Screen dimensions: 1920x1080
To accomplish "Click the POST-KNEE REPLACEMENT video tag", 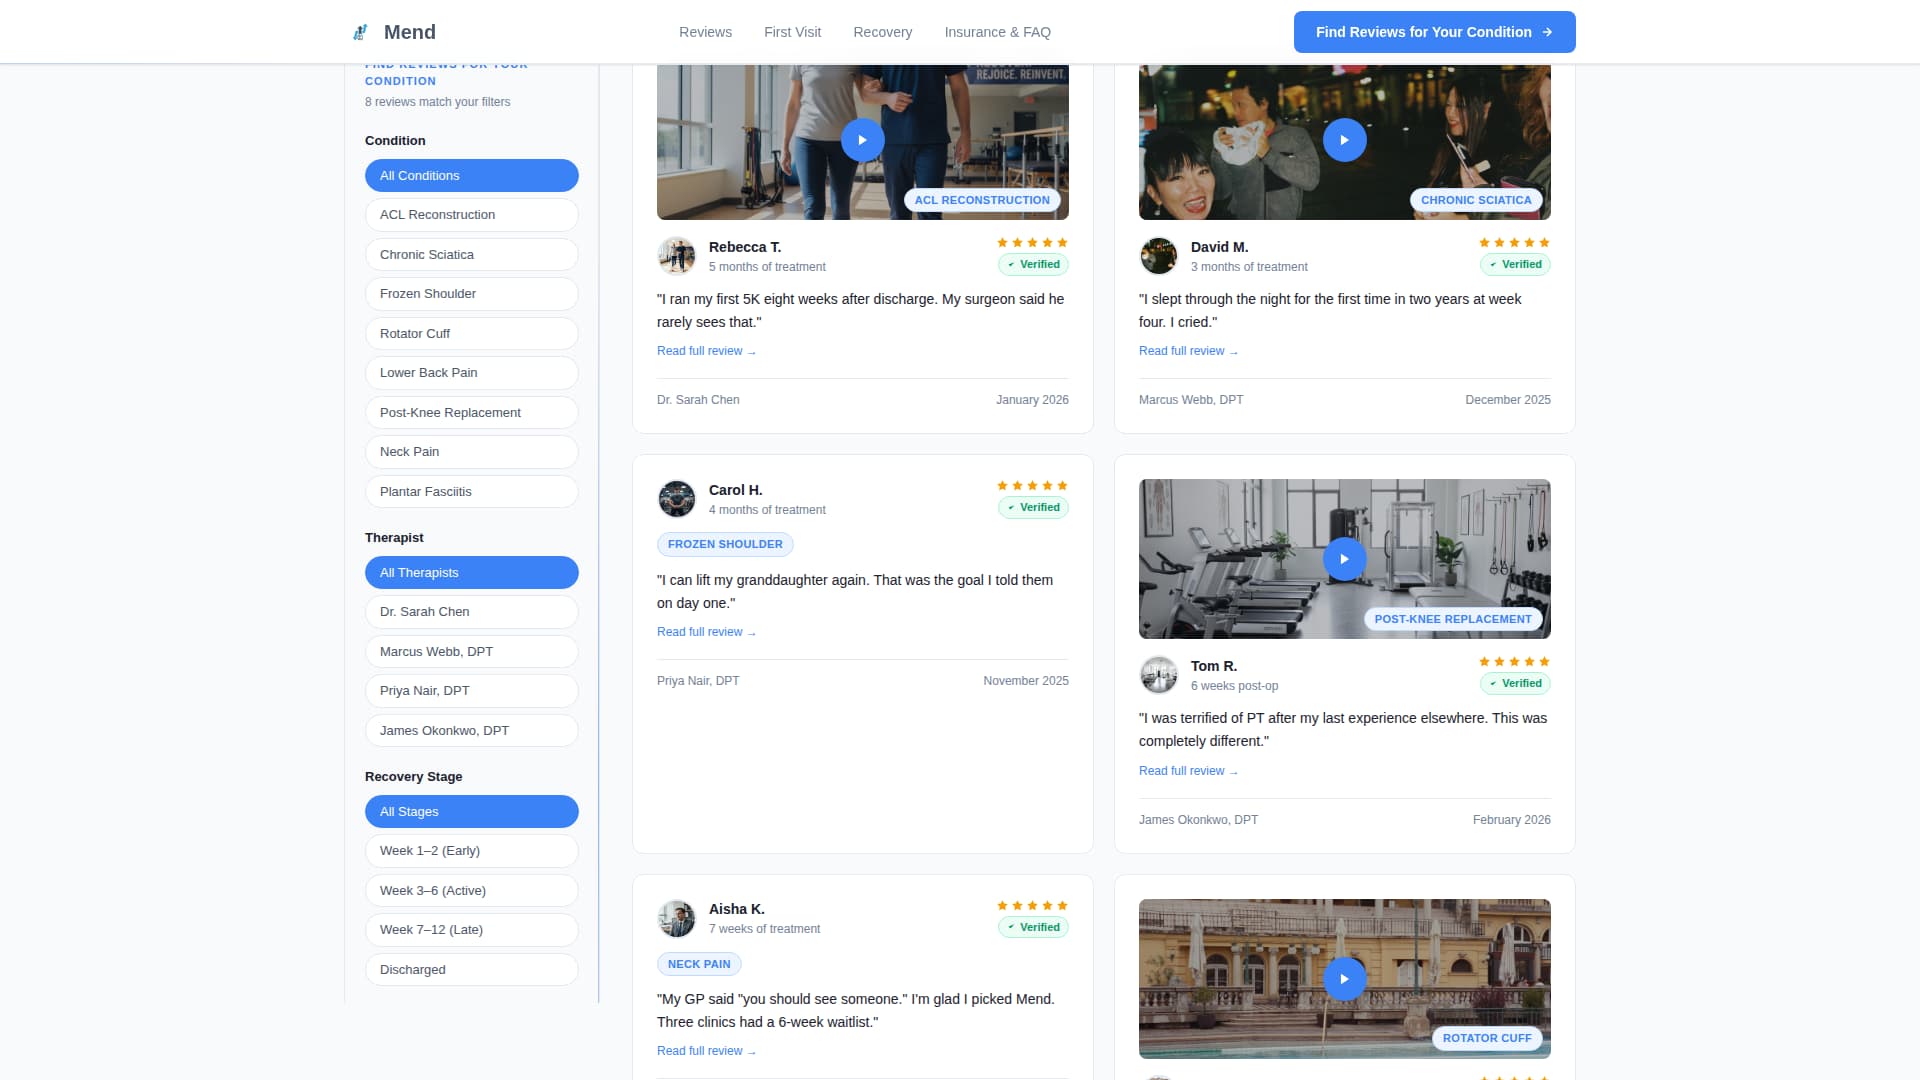I will point(1452,619).
